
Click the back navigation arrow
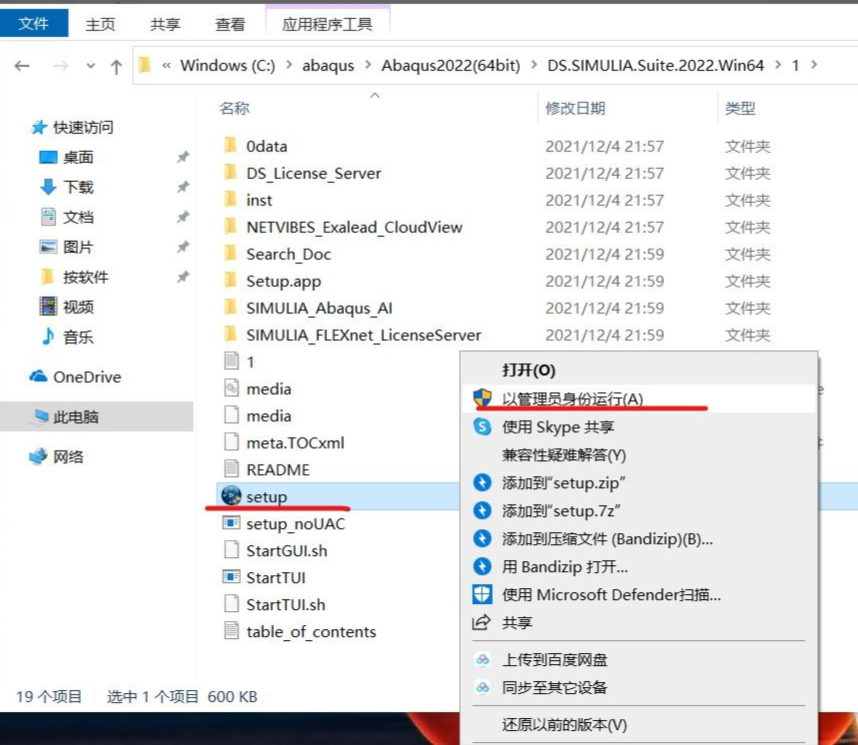(x=22, y=66)
